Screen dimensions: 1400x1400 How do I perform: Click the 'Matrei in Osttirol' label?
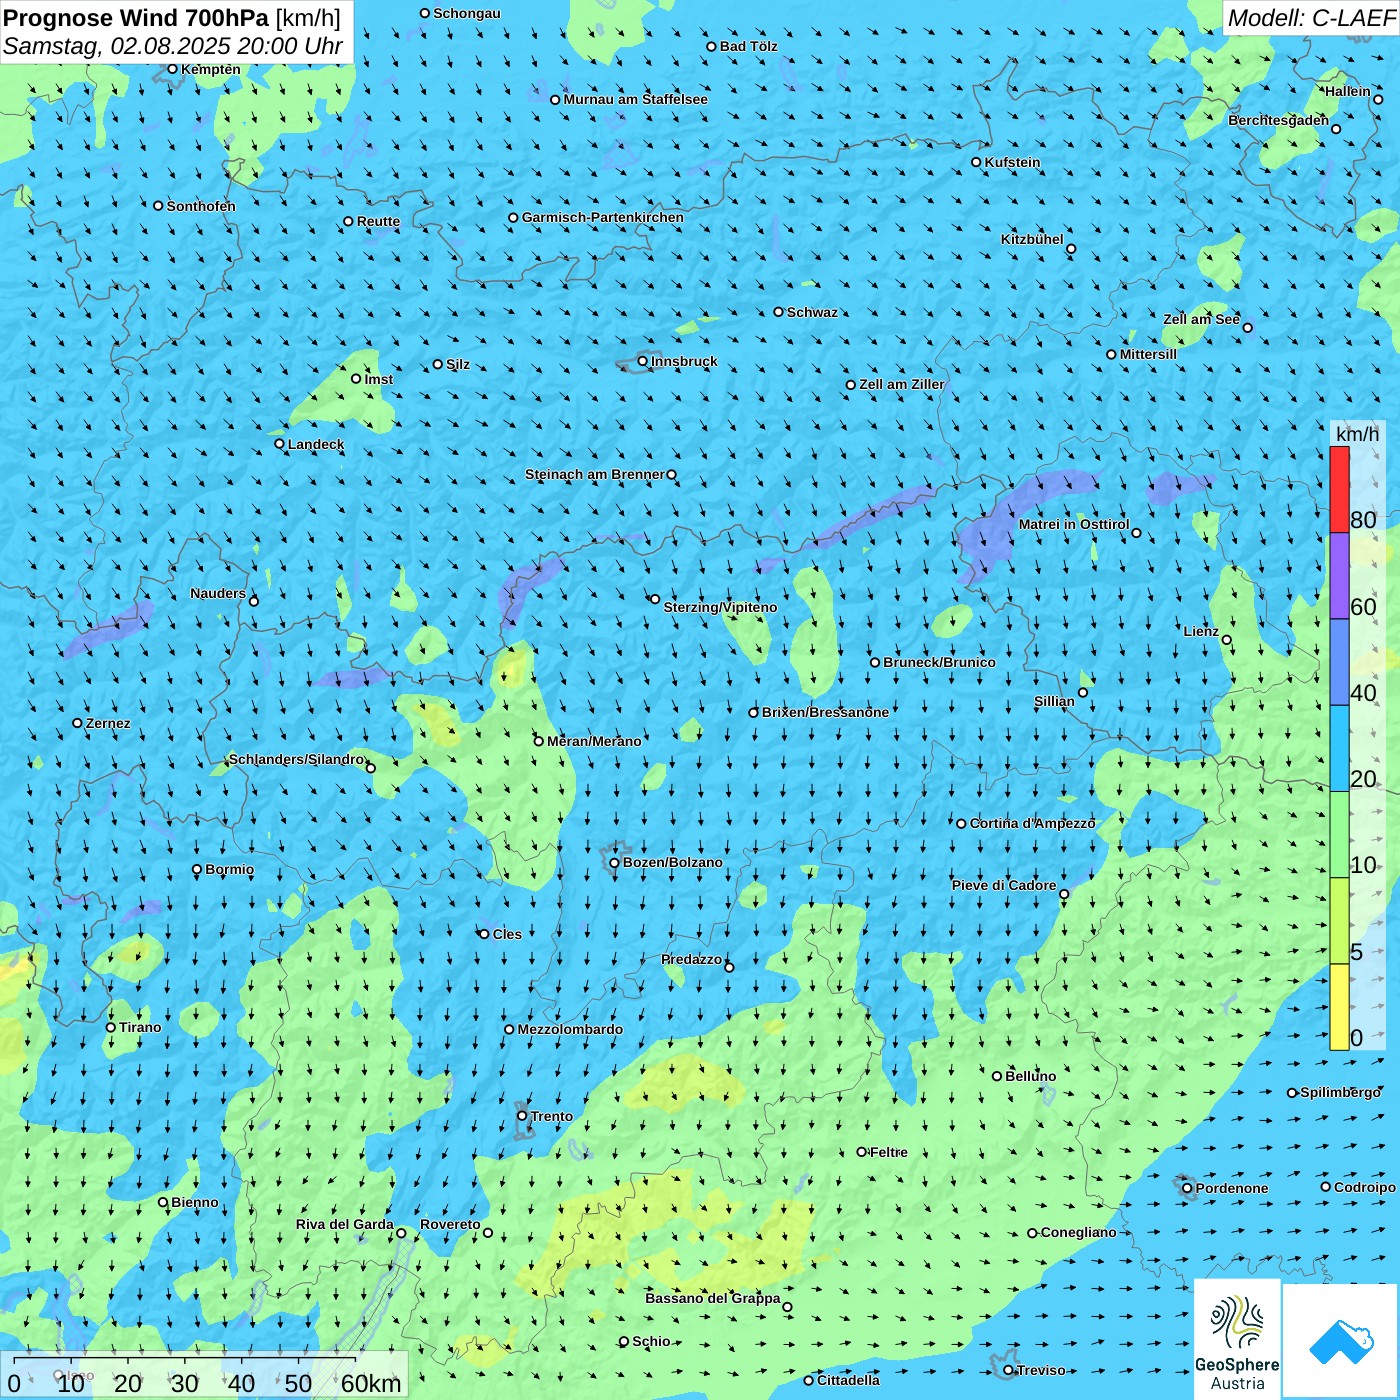click(1074, 524)
